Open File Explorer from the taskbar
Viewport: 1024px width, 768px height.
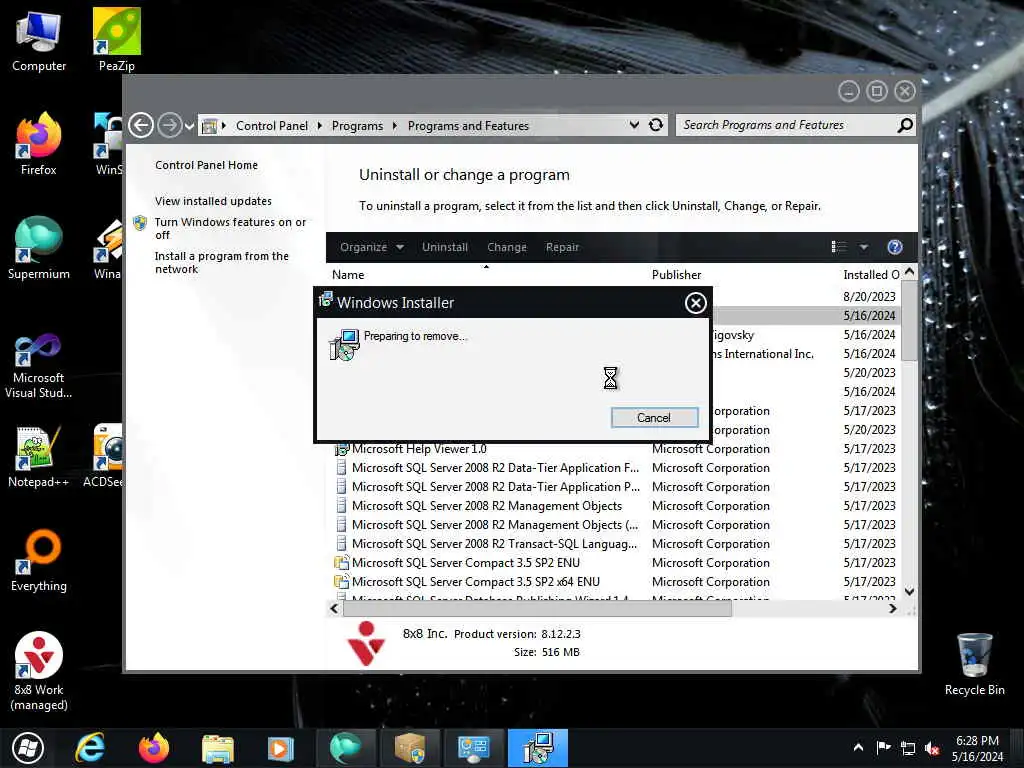[217, 748]
